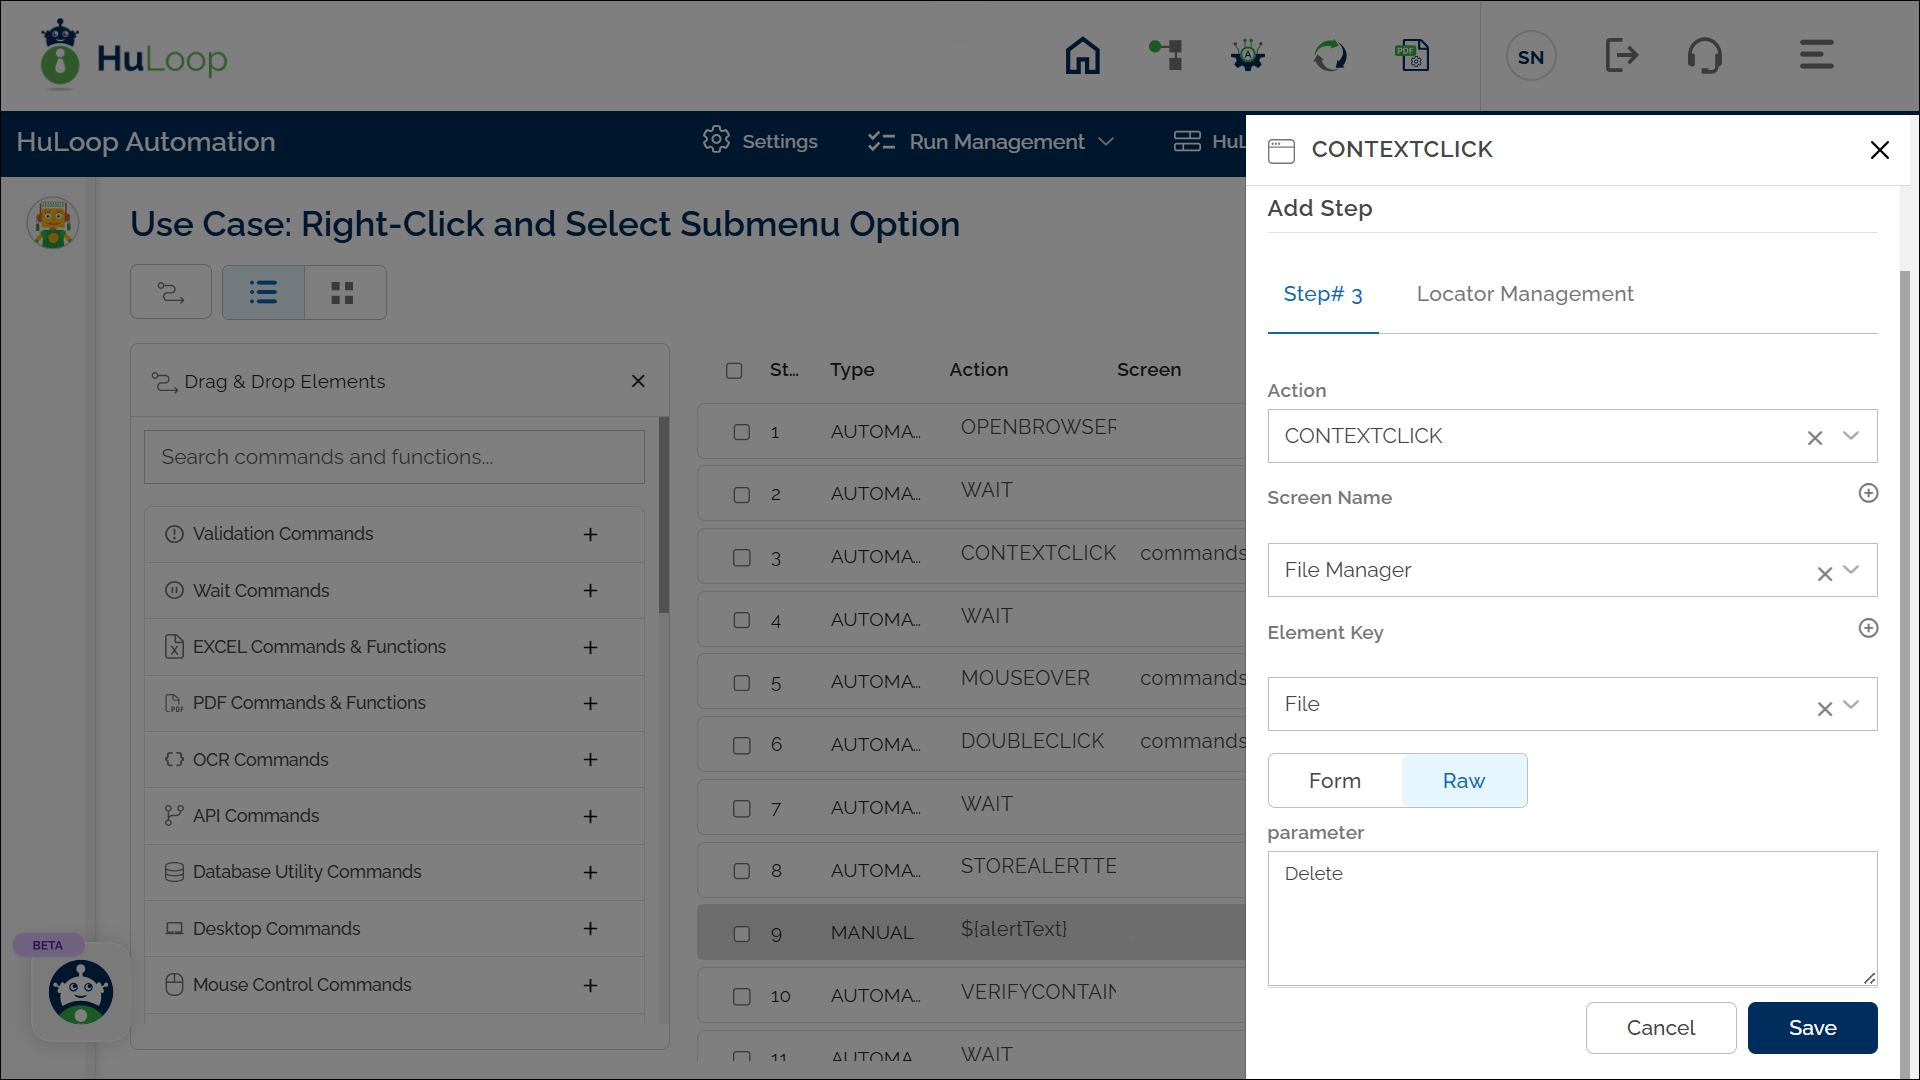This screenshot has height=1080, width=1920.
Task: Switch to the Locator Management tab
Action: click(1524, 294)
